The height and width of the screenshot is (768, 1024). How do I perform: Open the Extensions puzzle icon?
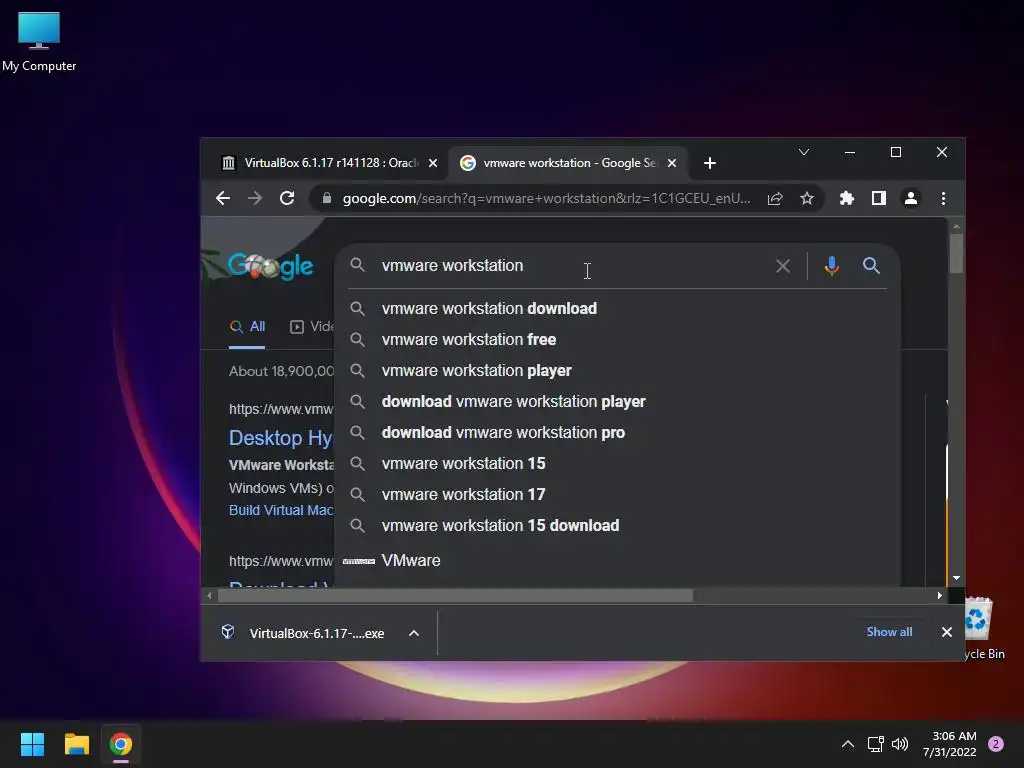pos(846,199)
